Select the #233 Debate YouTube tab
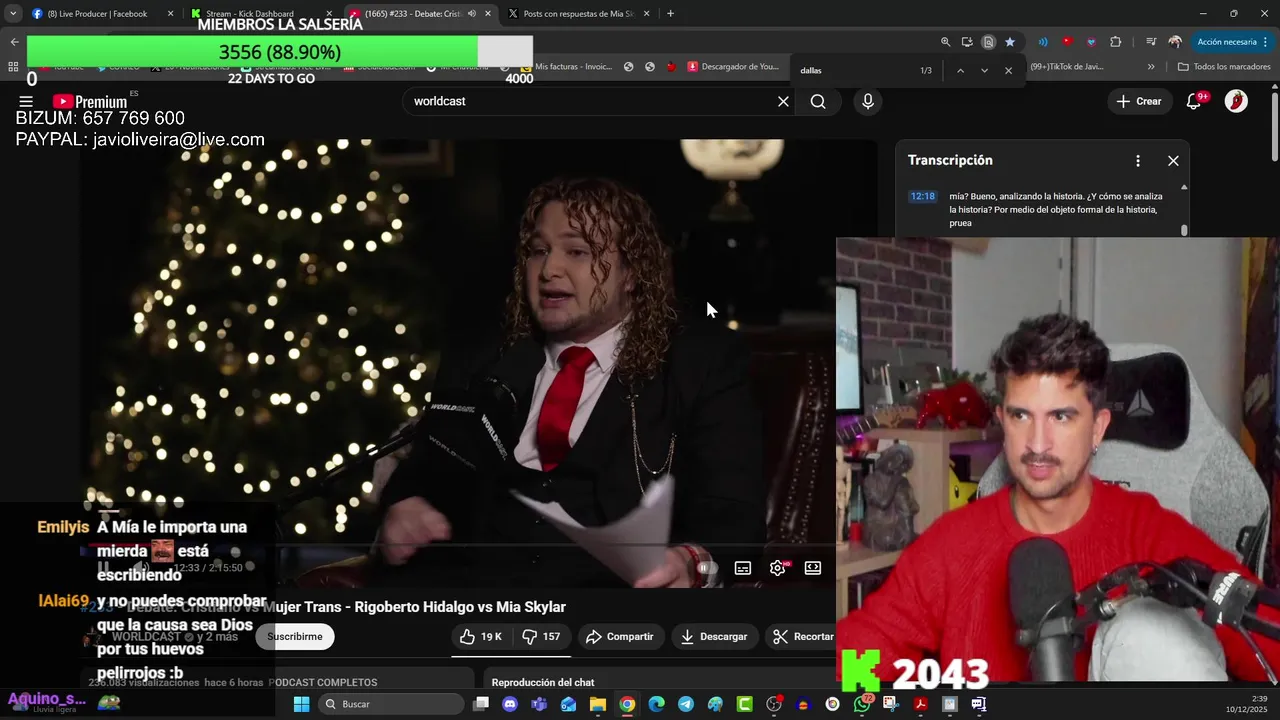 [x=412, y=14]
